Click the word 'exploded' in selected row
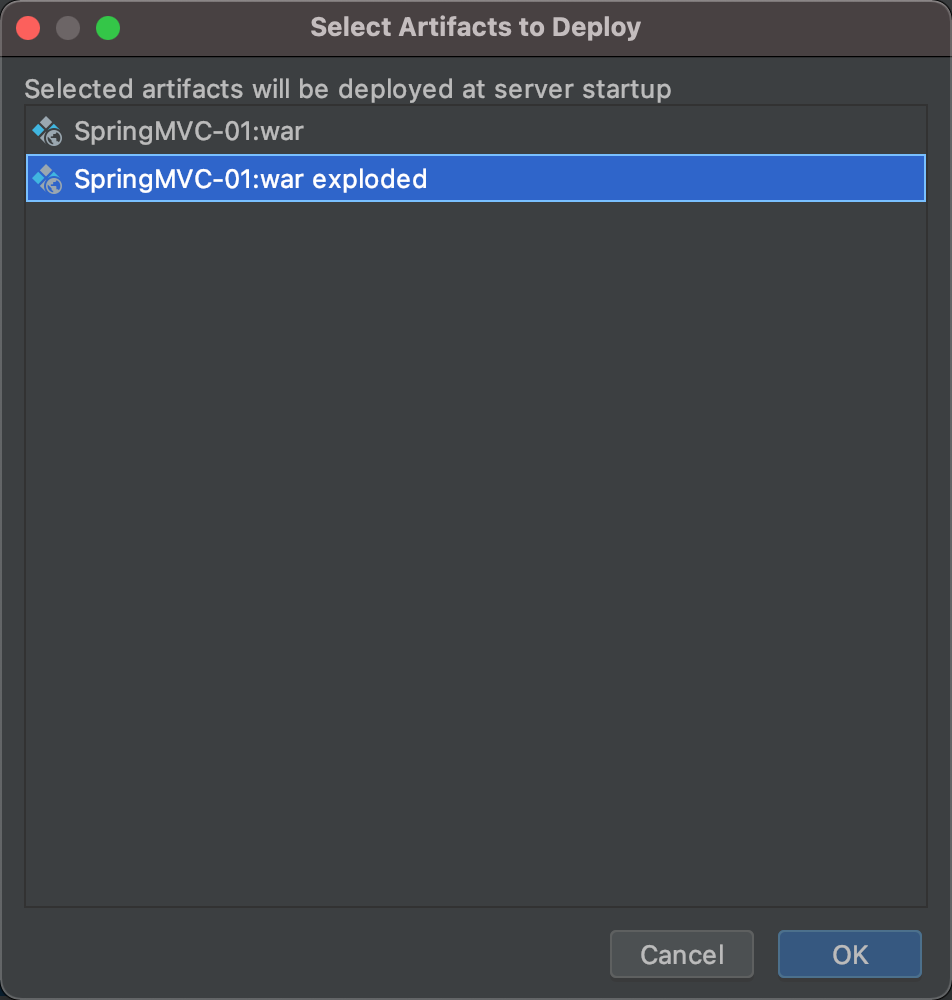 coord(369,180)
